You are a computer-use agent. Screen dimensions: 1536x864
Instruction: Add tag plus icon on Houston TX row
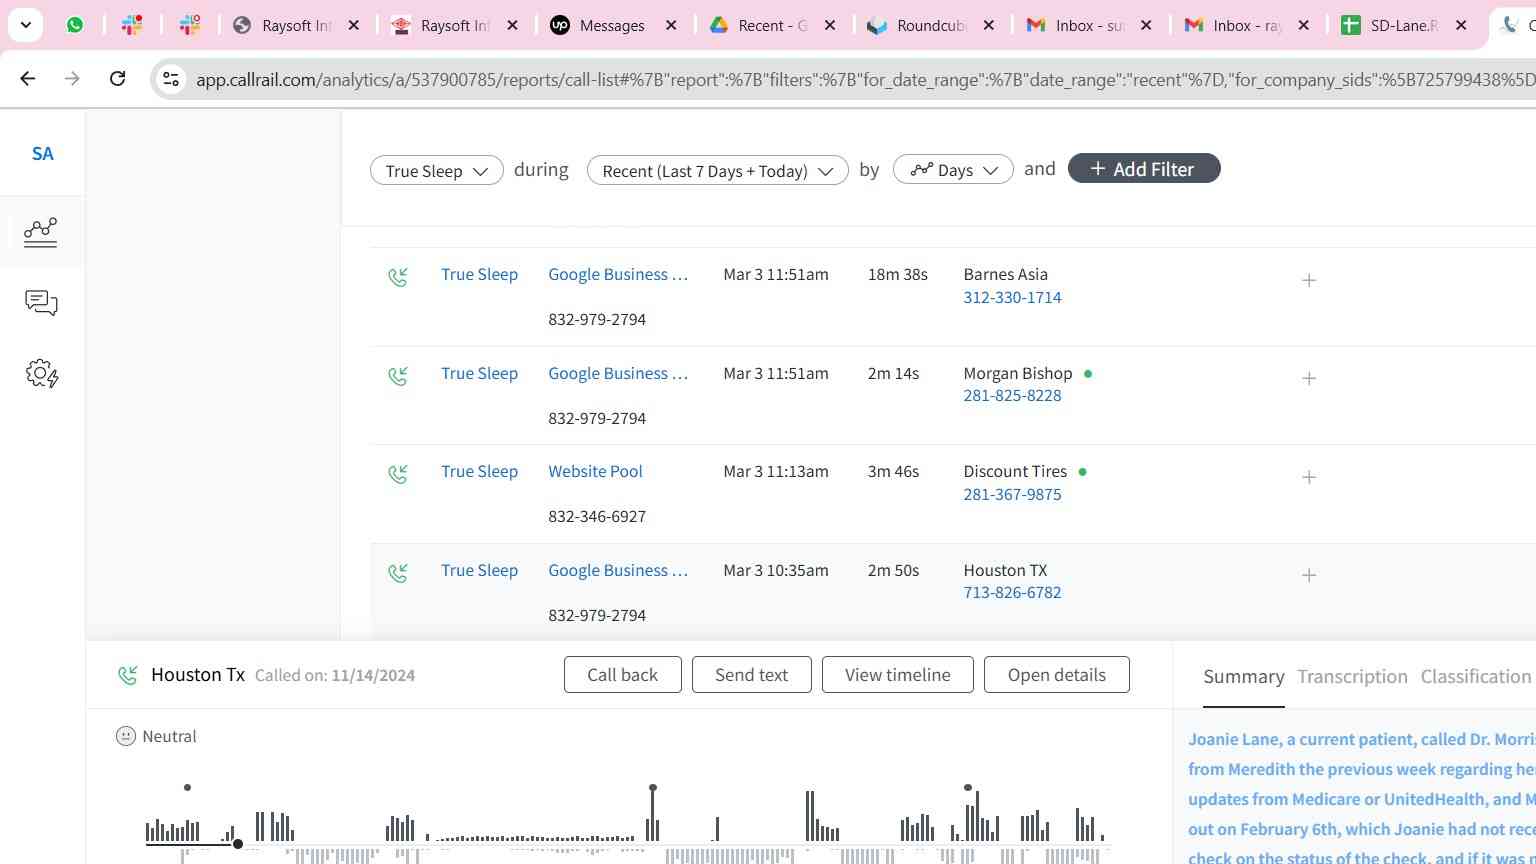pos(1309,575)
